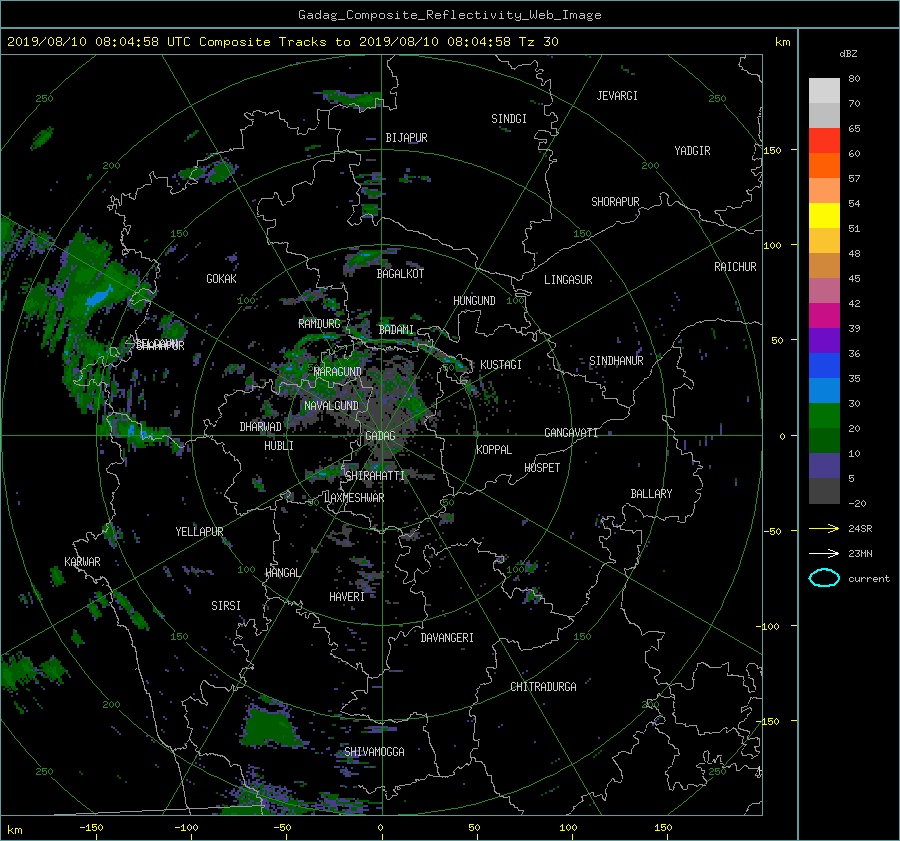Click the JEVARGI city label
This screenshot has height=841, width=900.
pos(617,96)
